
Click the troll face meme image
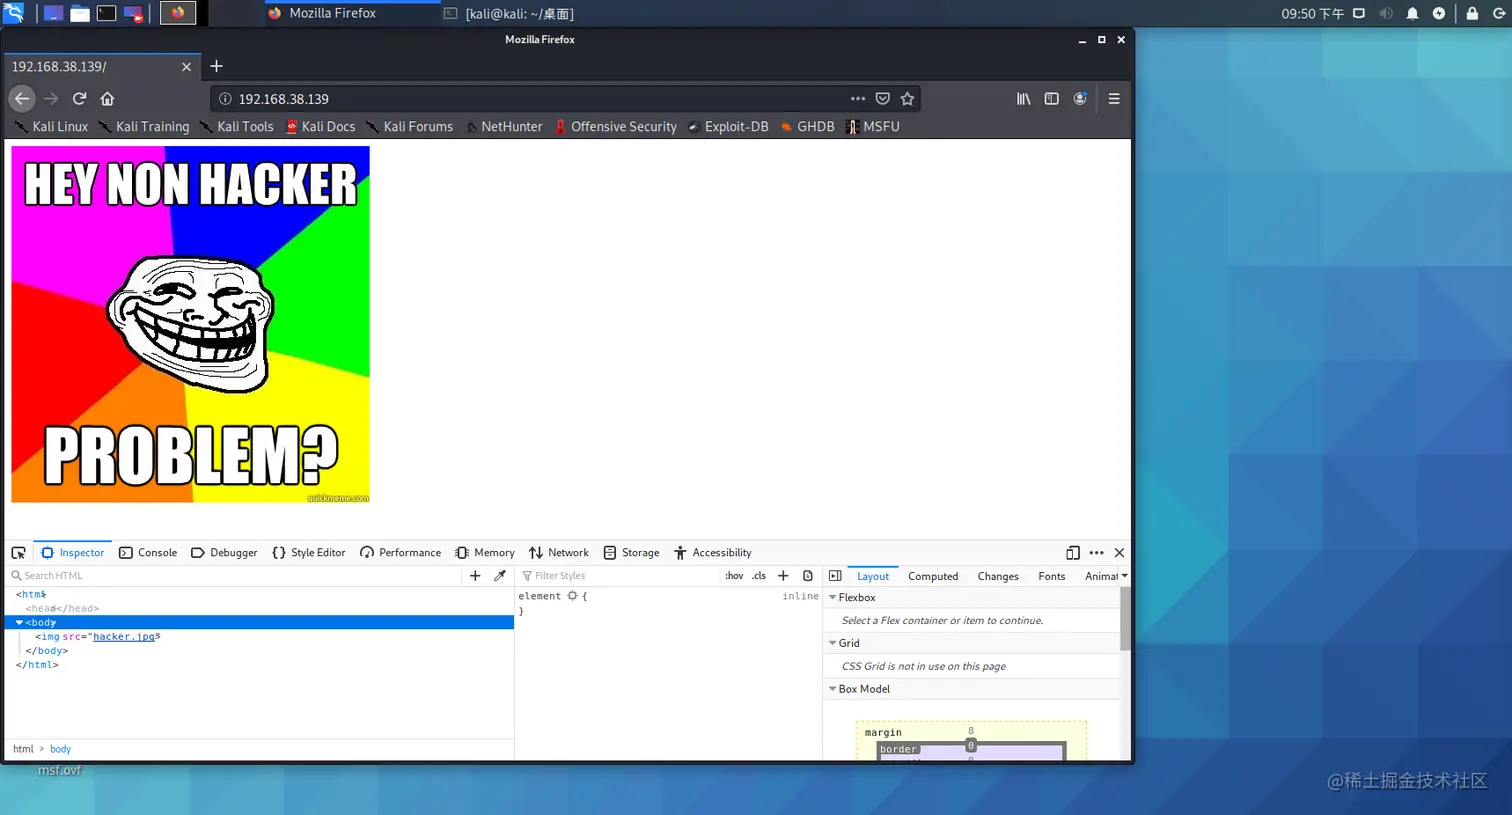tap(190, 324)
